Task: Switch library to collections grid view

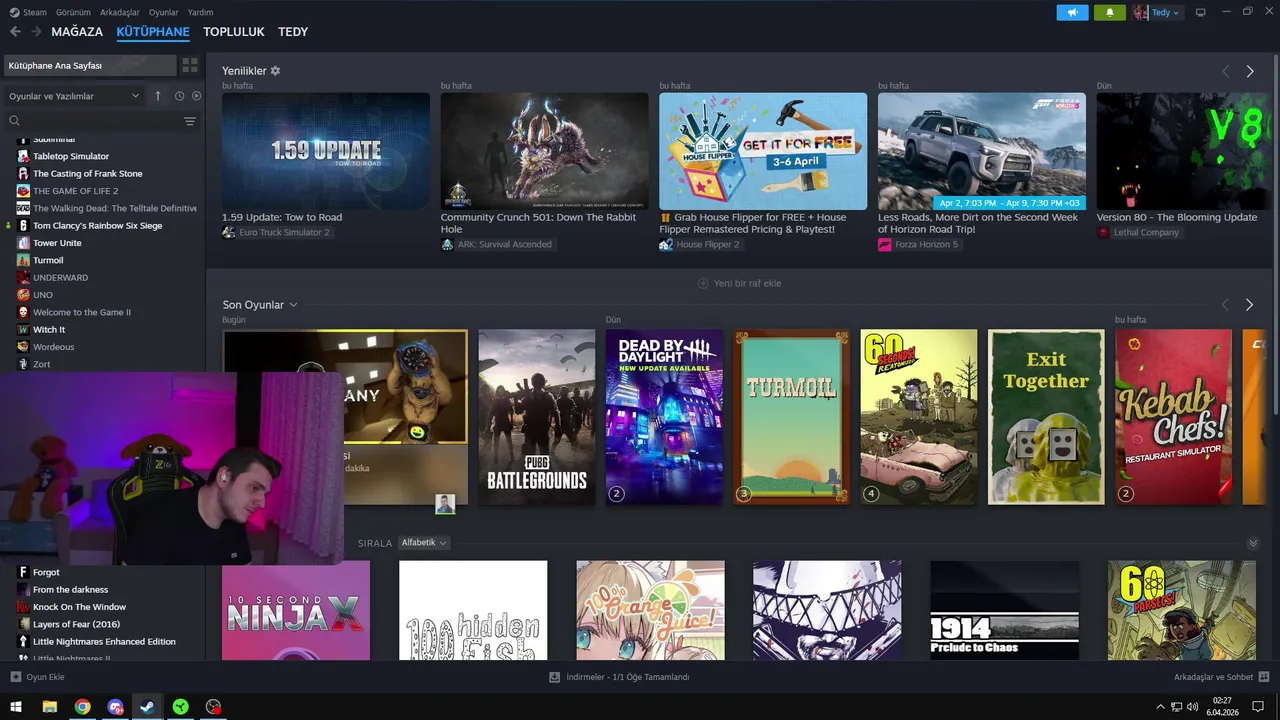Action: point(189,65)
